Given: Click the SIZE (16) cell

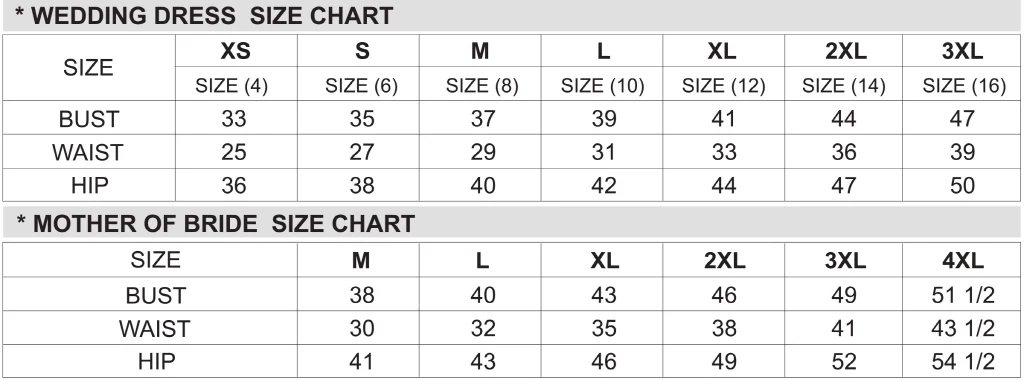Looking at the screenshot, I should 963,86.
